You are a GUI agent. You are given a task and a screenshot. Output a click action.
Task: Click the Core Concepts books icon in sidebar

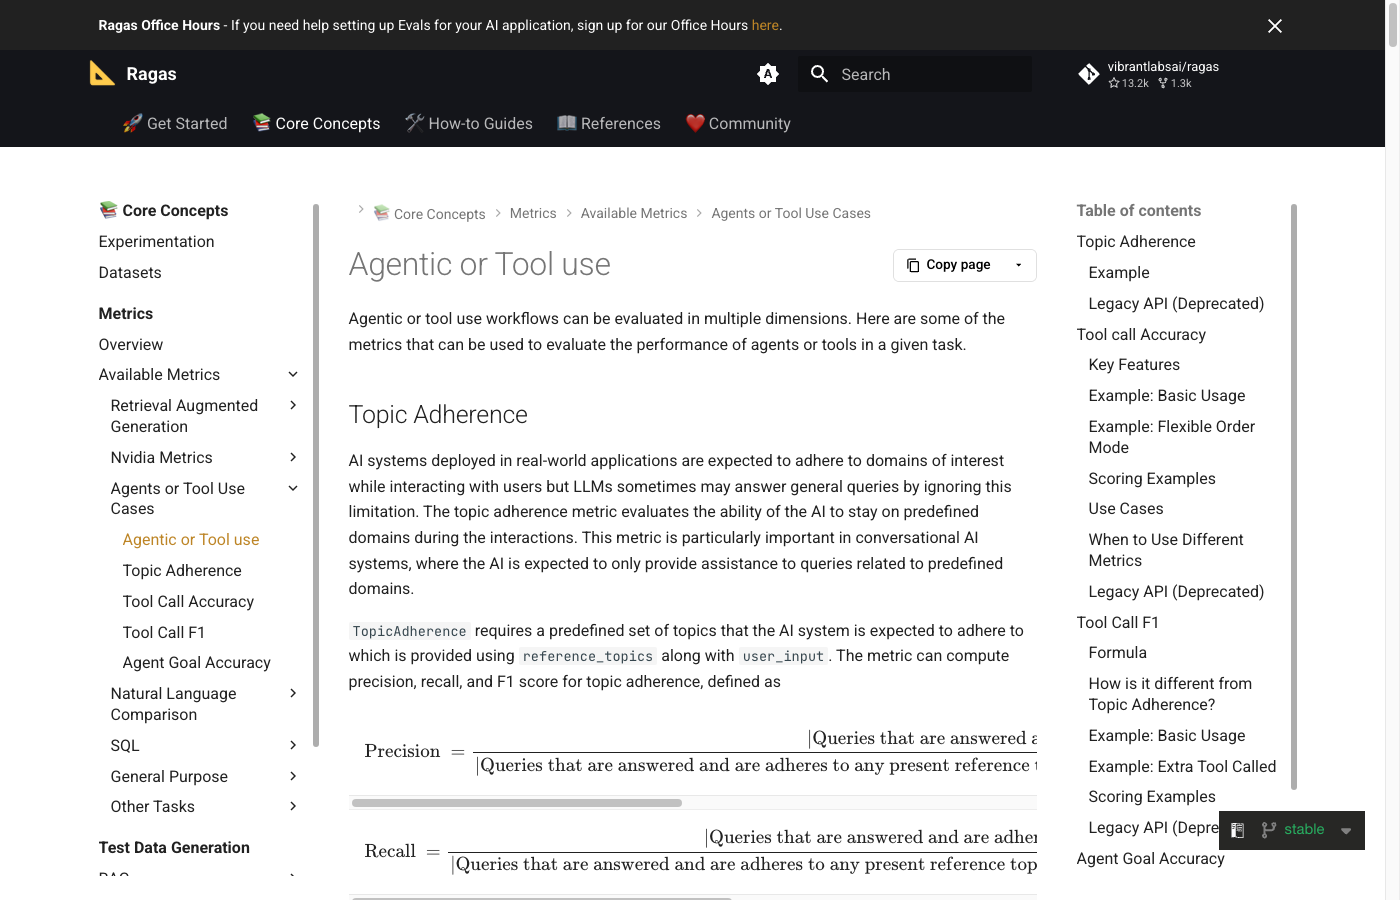click(x=108, y=209)
